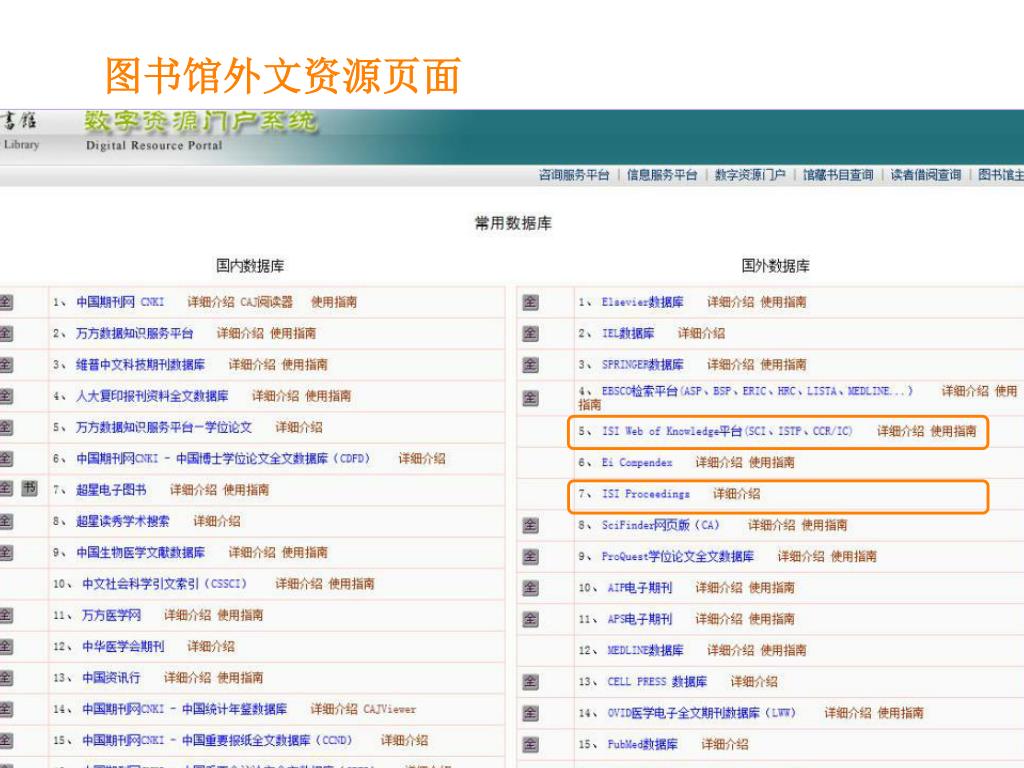Open the ISI Proceedings link
This screenshot has height=768, width=1024.
click(x=645, y=494)
